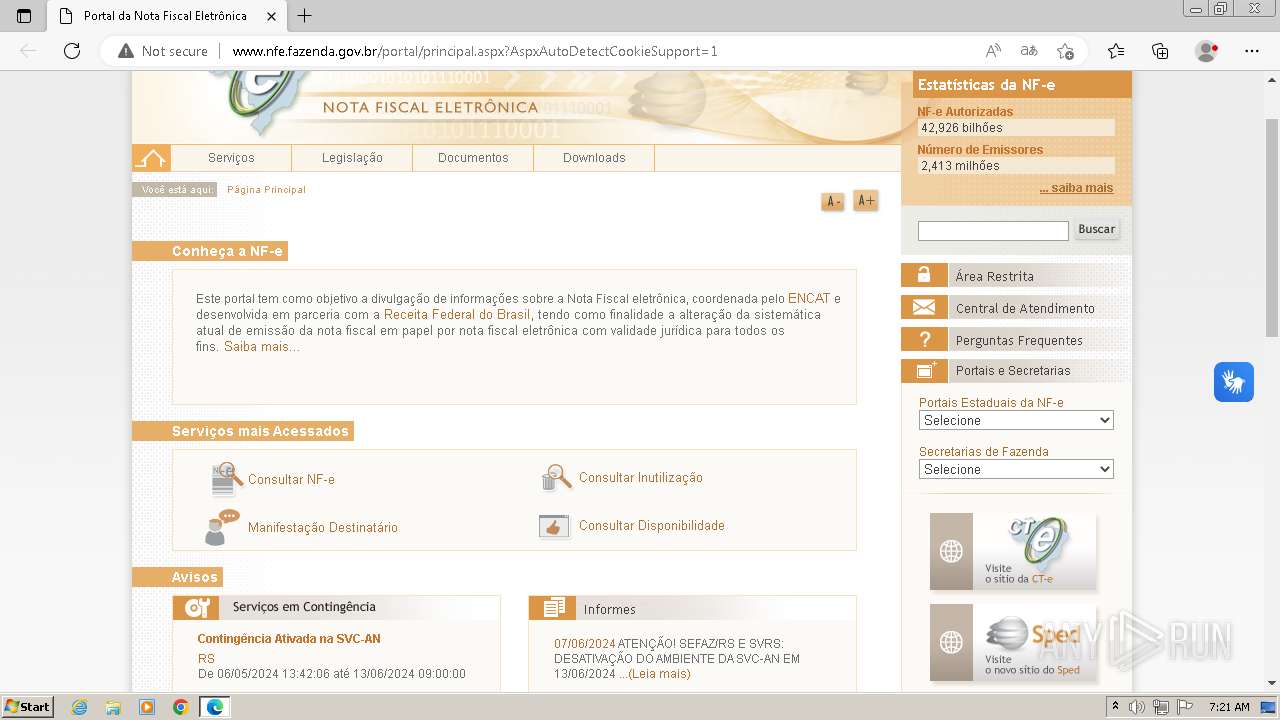
Task: Open the Windows Start menu
Action: point(28,707)
